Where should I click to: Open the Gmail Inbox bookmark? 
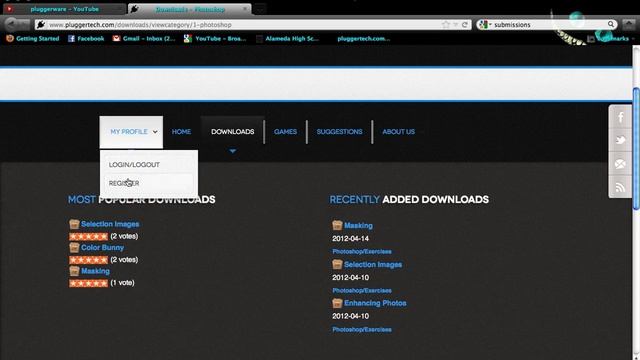[x=144, y=38]
